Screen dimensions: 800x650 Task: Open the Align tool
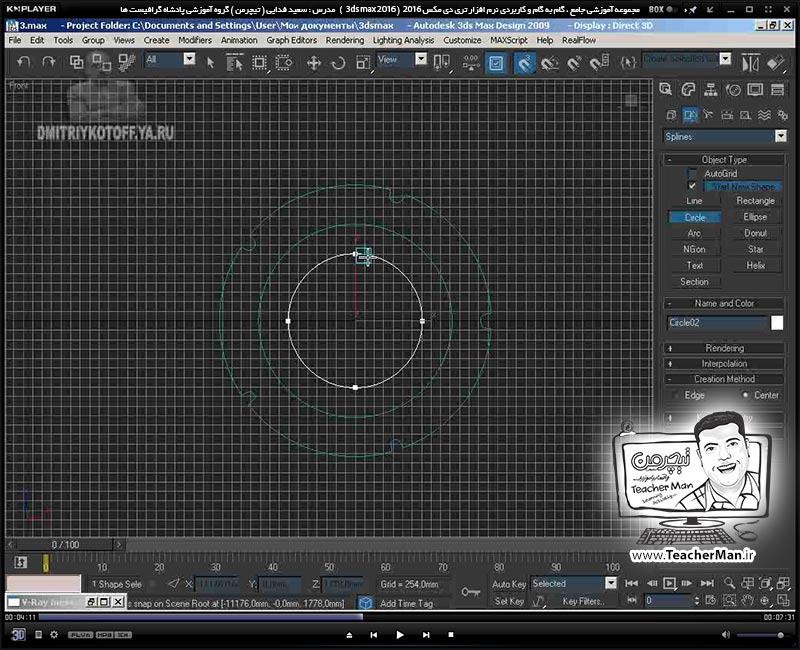pyautogui.click(x=776, y=63)
